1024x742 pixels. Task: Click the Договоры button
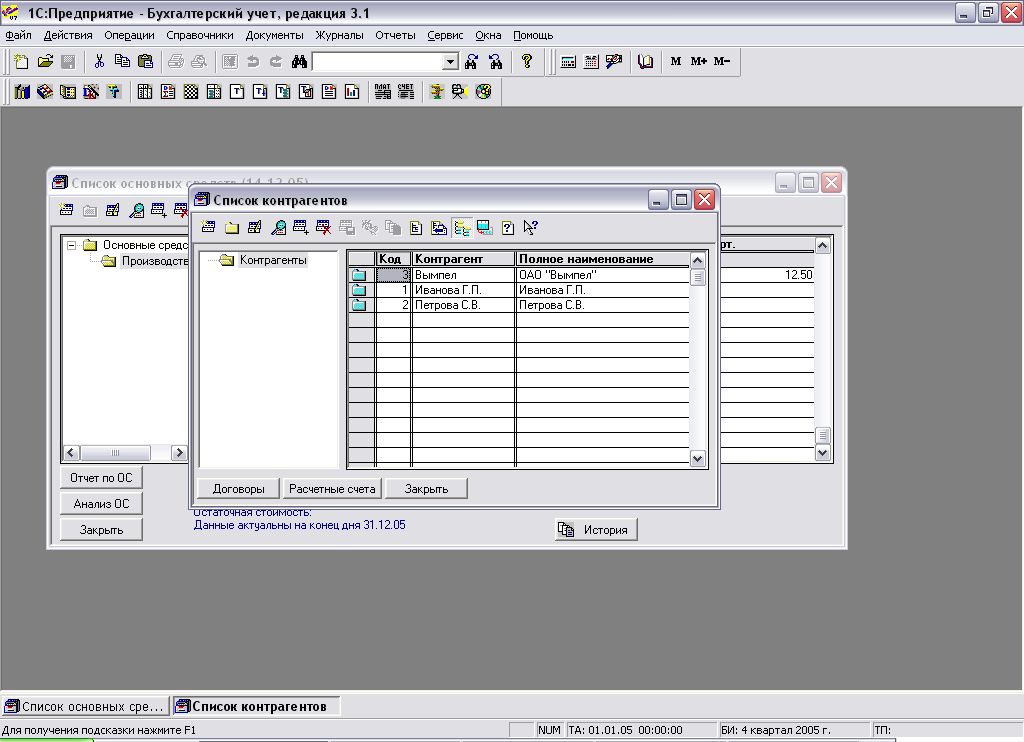238,489
